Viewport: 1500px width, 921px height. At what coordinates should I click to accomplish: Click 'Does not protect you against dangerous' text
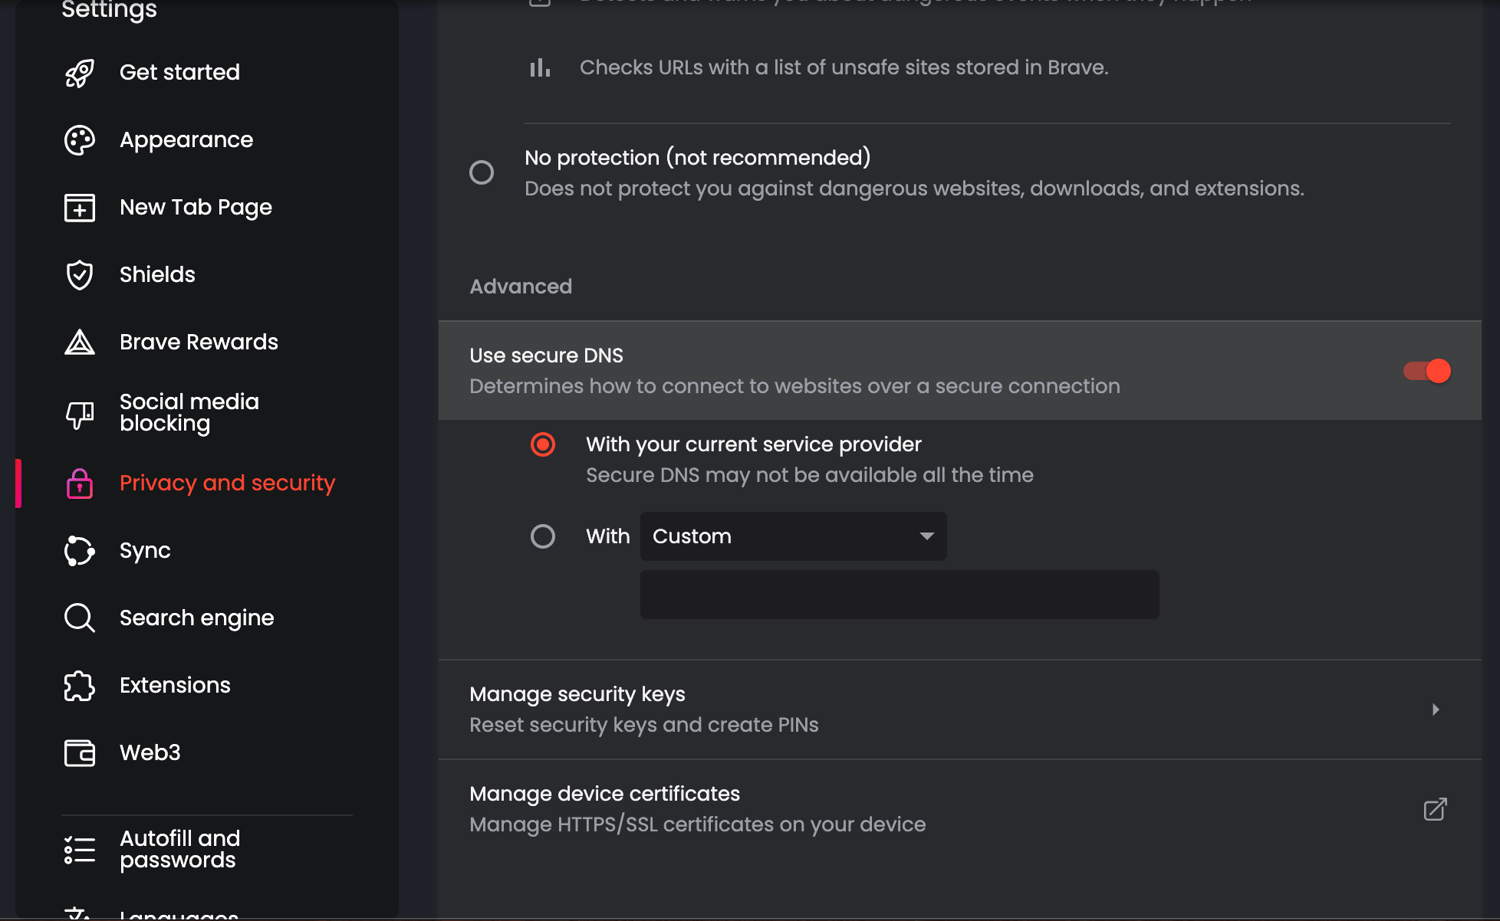coord(914,189)
